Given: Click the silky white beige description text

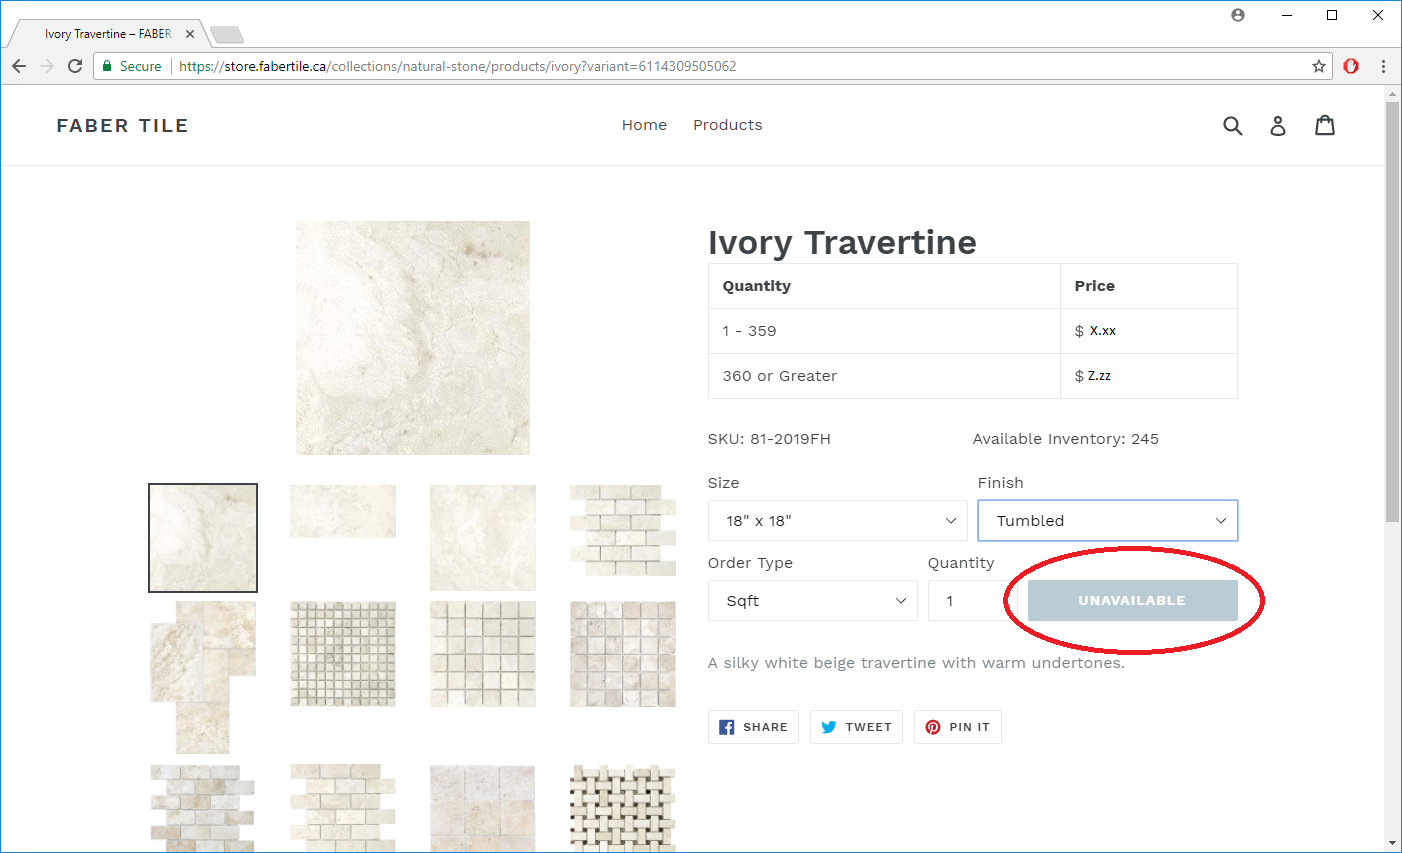Looking at the screenshot, I should (916, 663).
